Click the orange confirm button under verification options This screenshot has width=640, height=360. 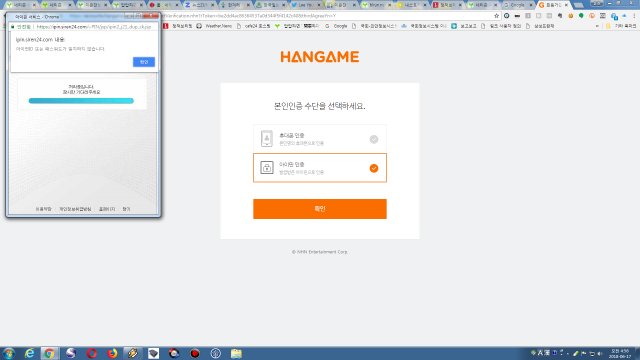pyautogui.click(x=320, y=209)
